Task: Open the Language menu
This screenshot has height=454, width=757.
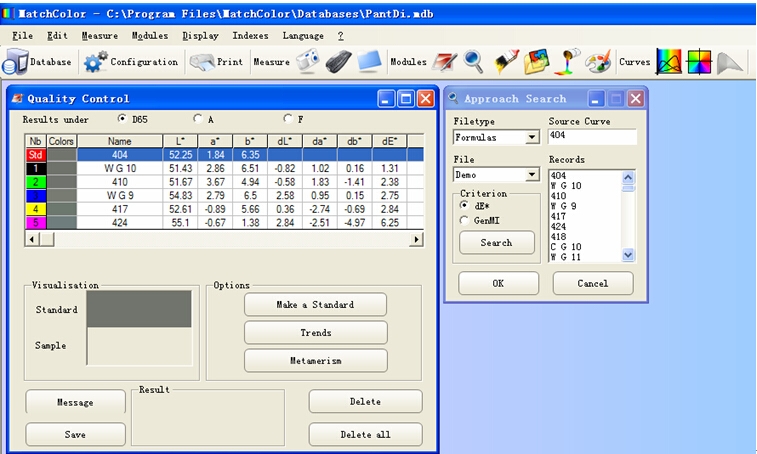Action: coord(303,36)
